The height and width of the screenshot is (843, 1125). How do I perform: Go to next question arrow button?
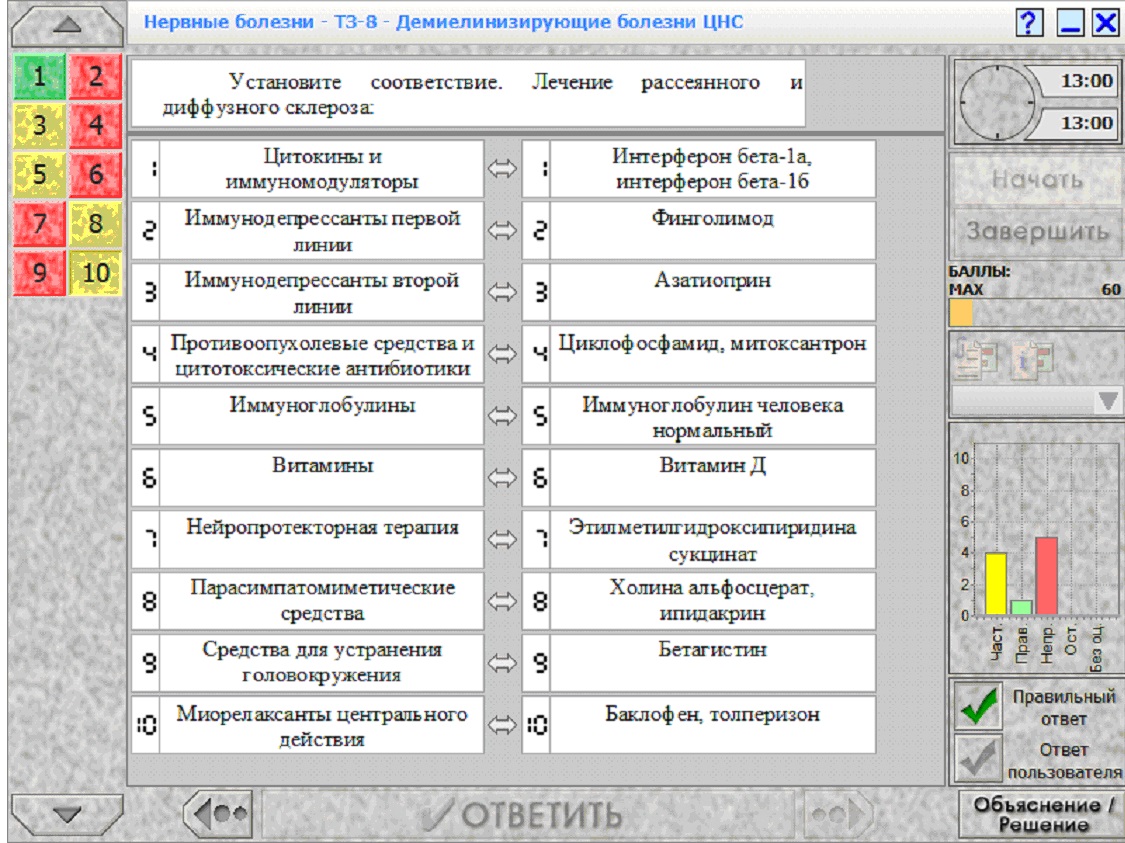tap(839, 814)
